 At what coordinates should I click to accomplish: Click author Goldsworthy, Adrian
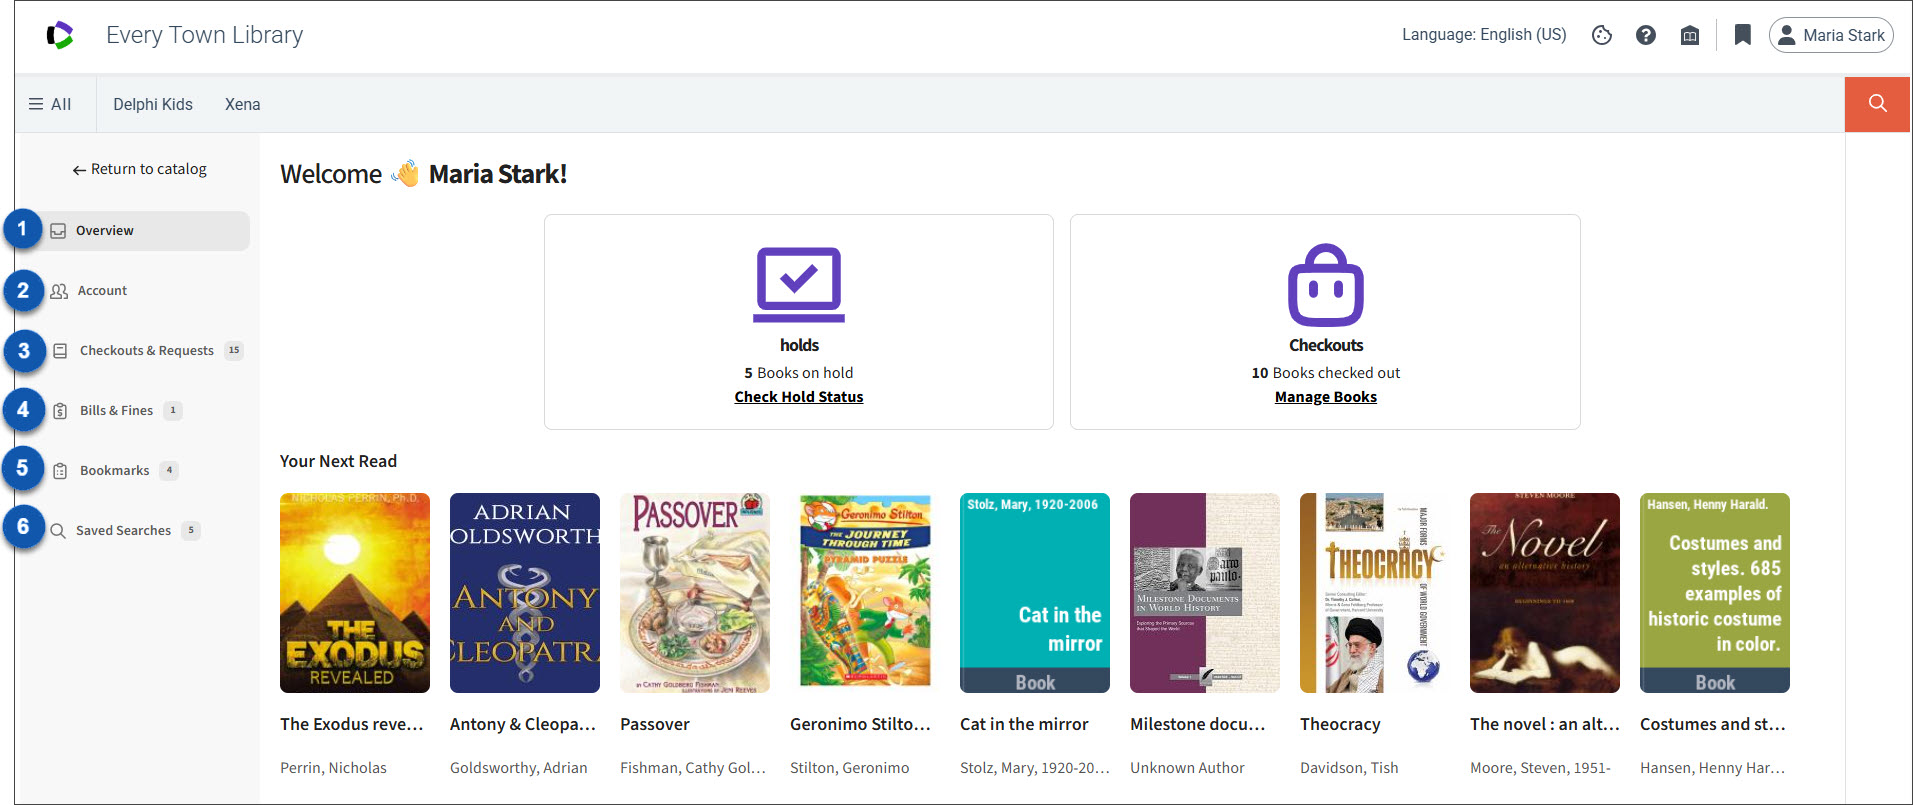pyautogui.click(x=519, y=768)
